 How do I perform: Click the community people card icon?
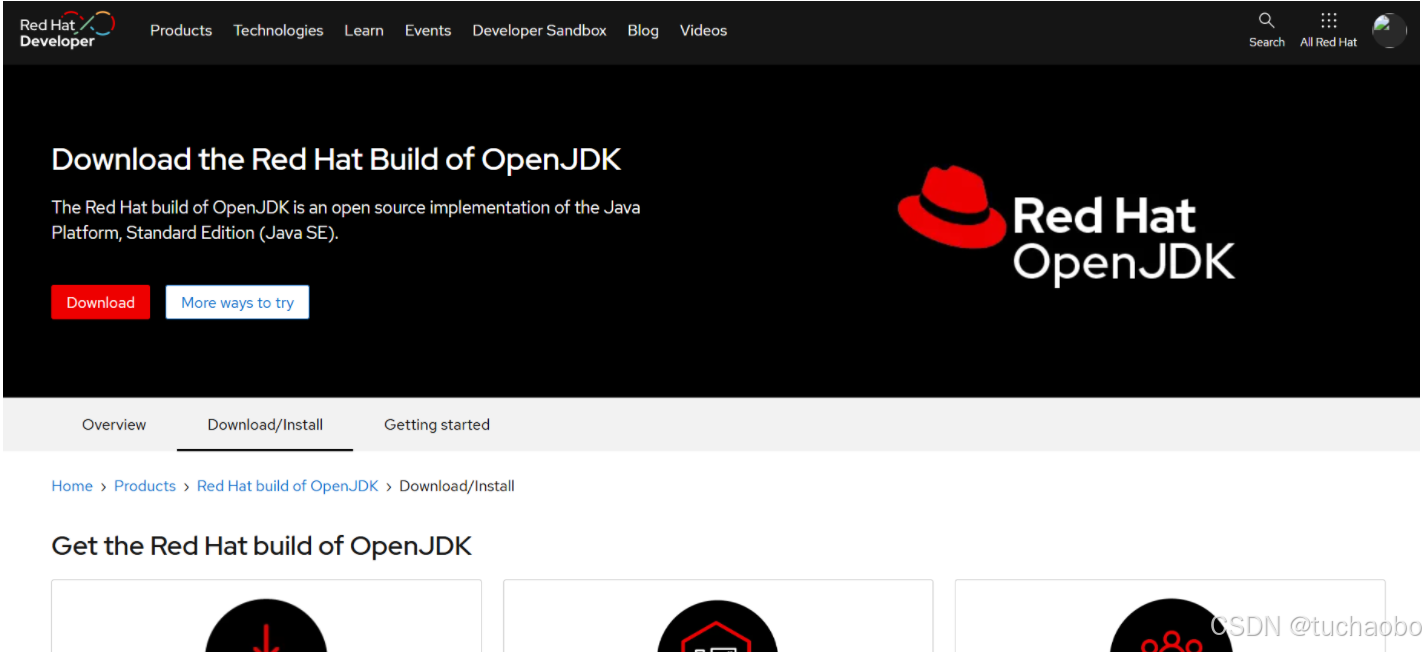[1170, 626]
